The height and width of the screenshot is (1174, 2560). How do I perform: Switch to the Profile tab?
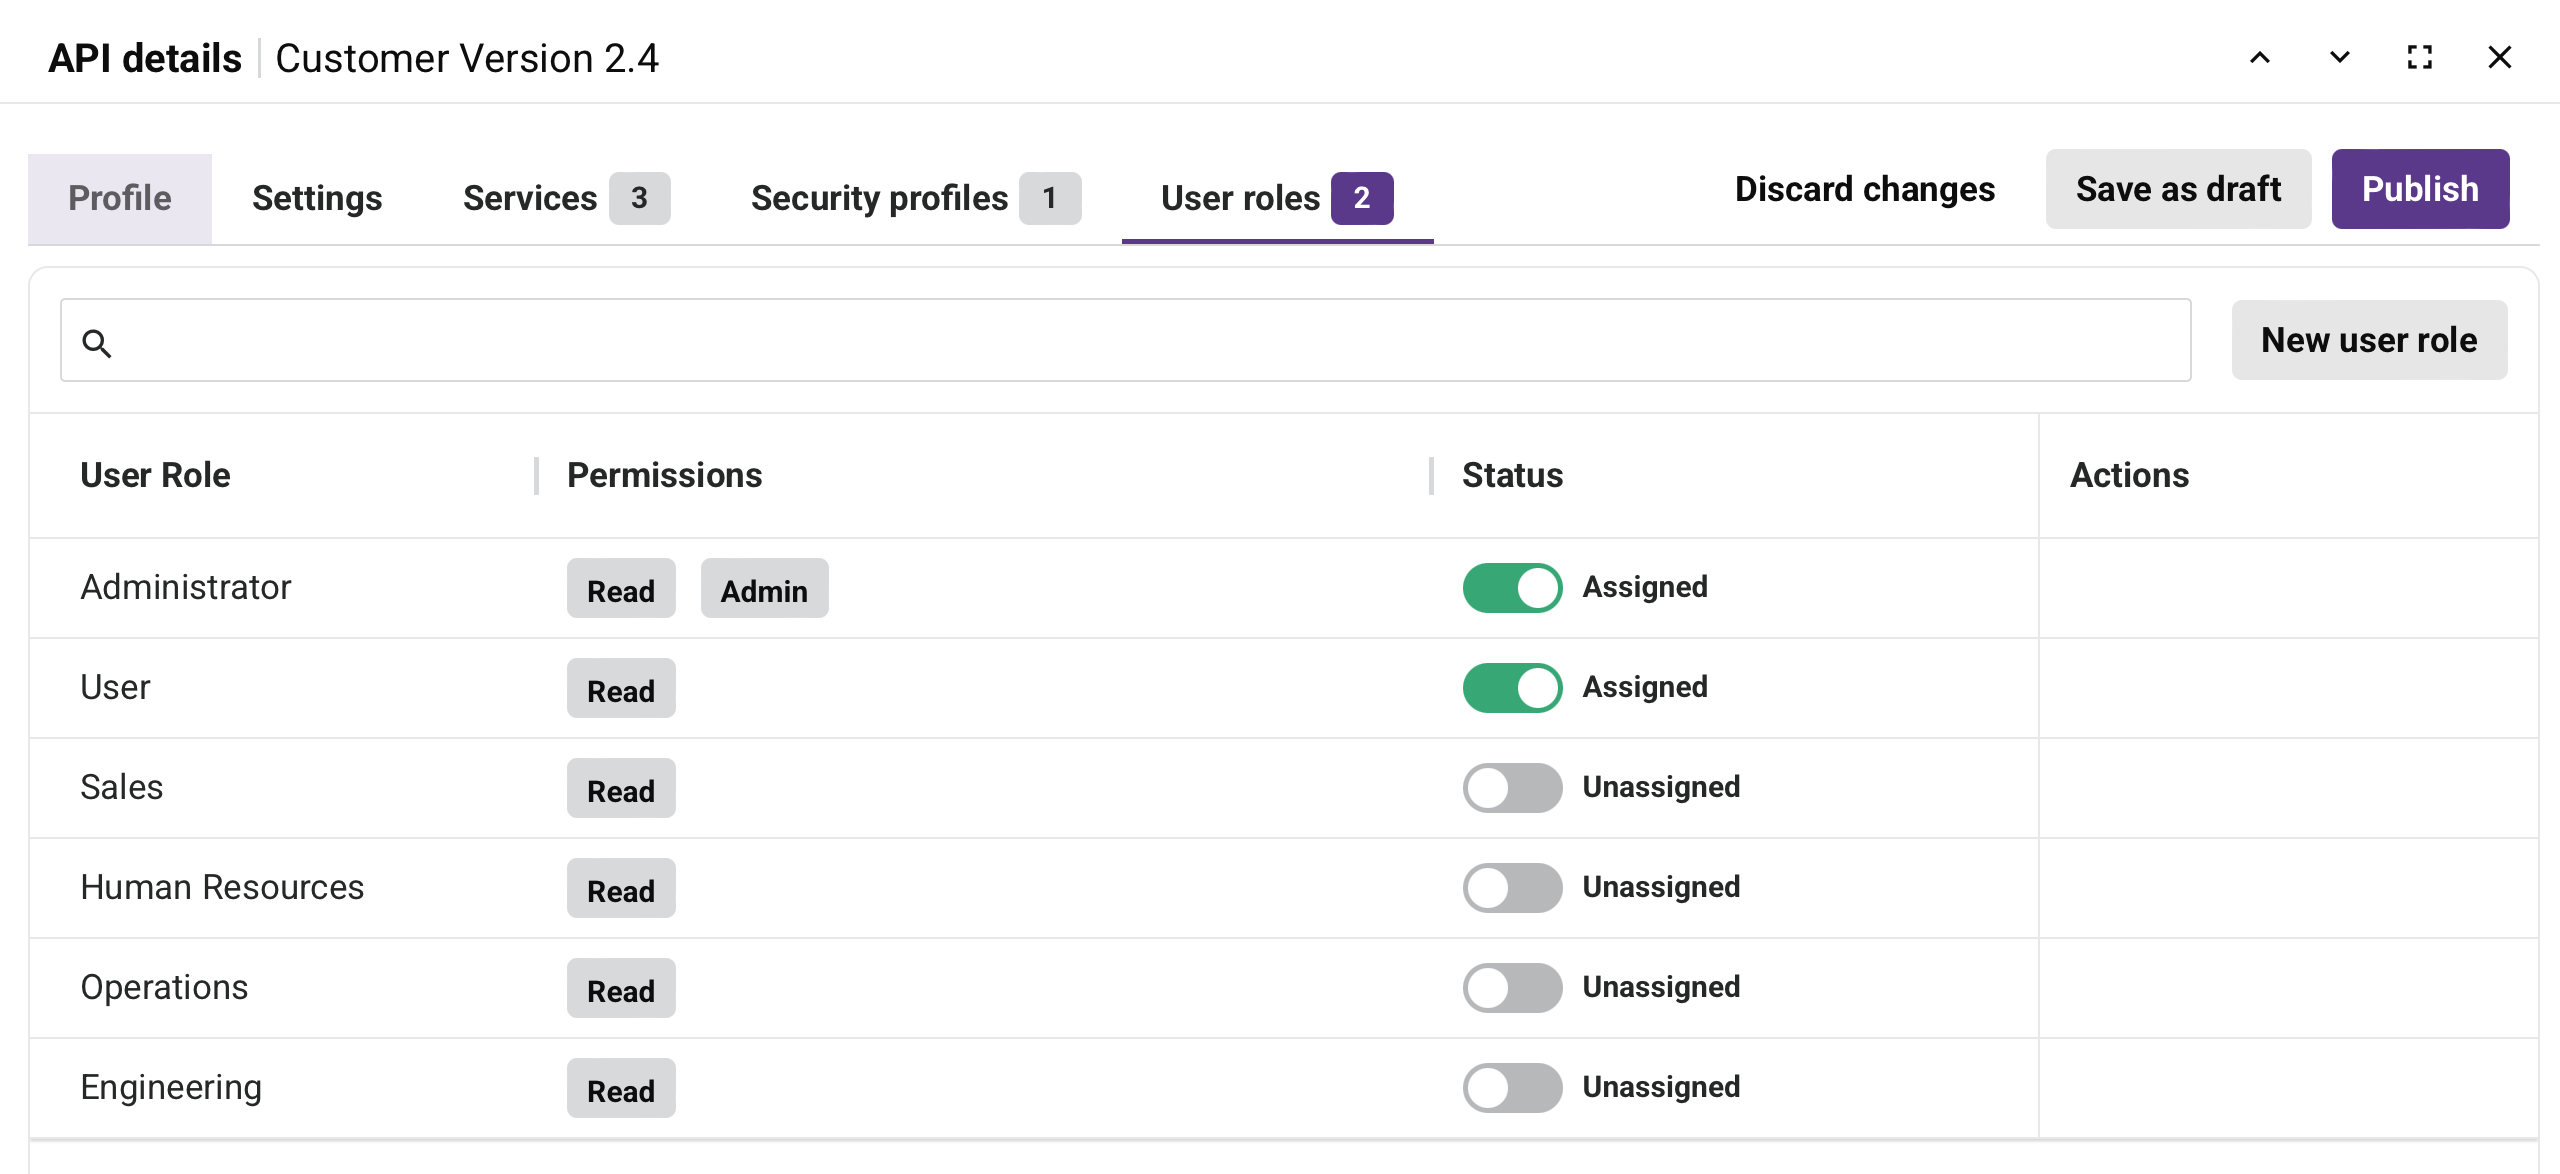click(x=119, y=198)
